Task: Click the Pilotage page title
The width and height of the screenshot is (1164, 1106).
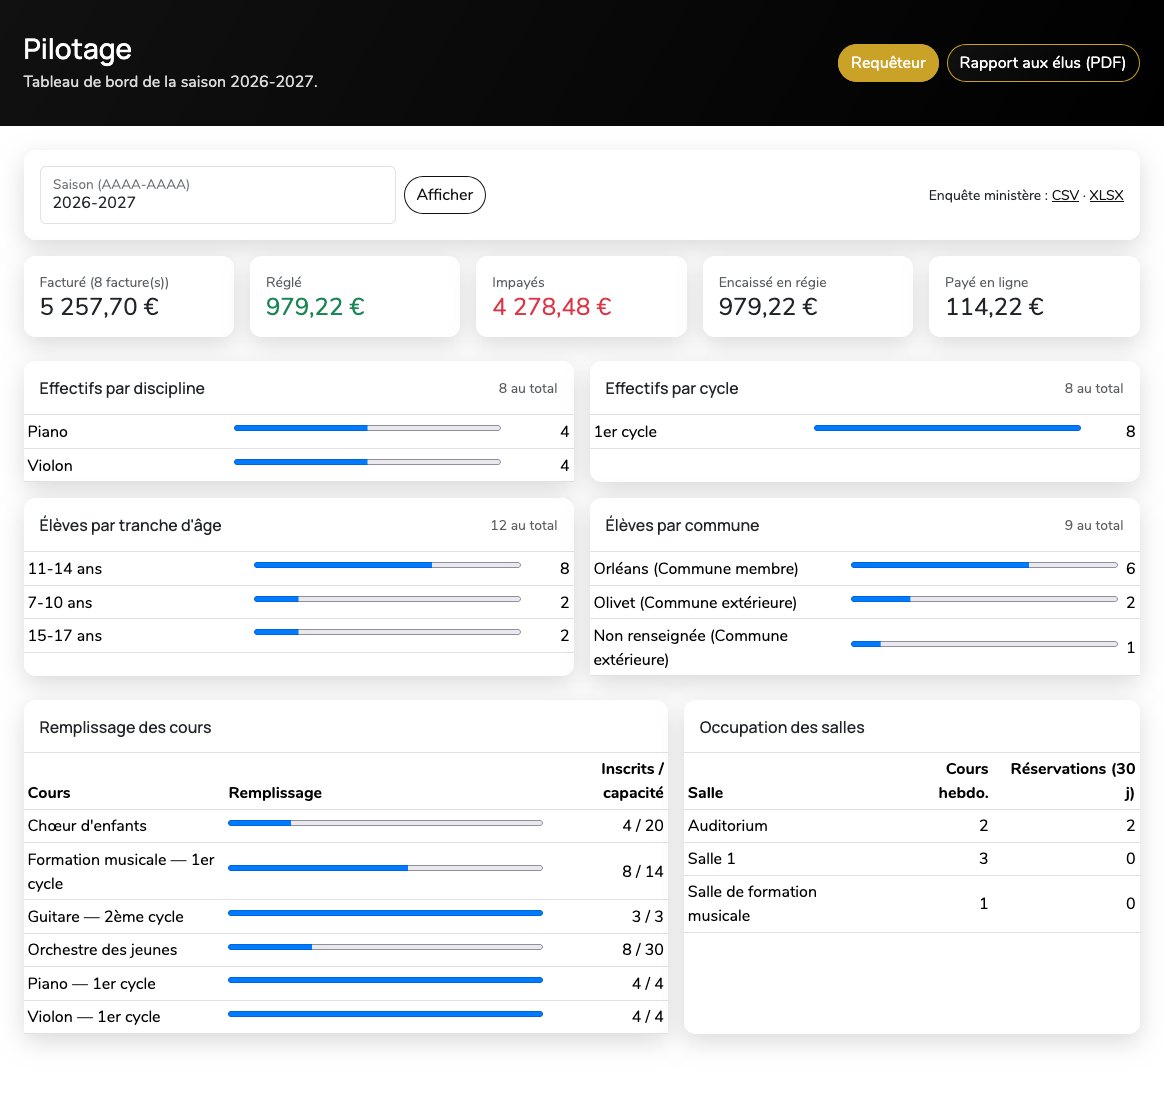Action: point(77,50)
